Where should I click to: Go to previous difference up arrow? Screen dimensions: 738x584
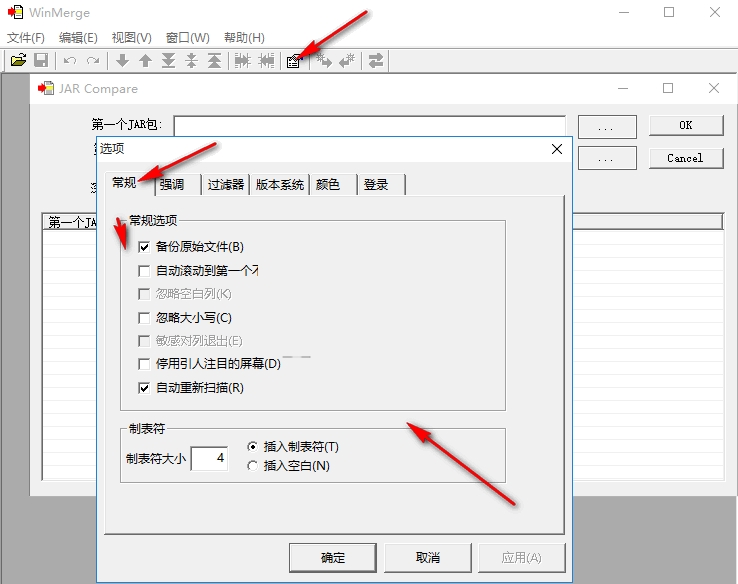[x=145, y=61]
